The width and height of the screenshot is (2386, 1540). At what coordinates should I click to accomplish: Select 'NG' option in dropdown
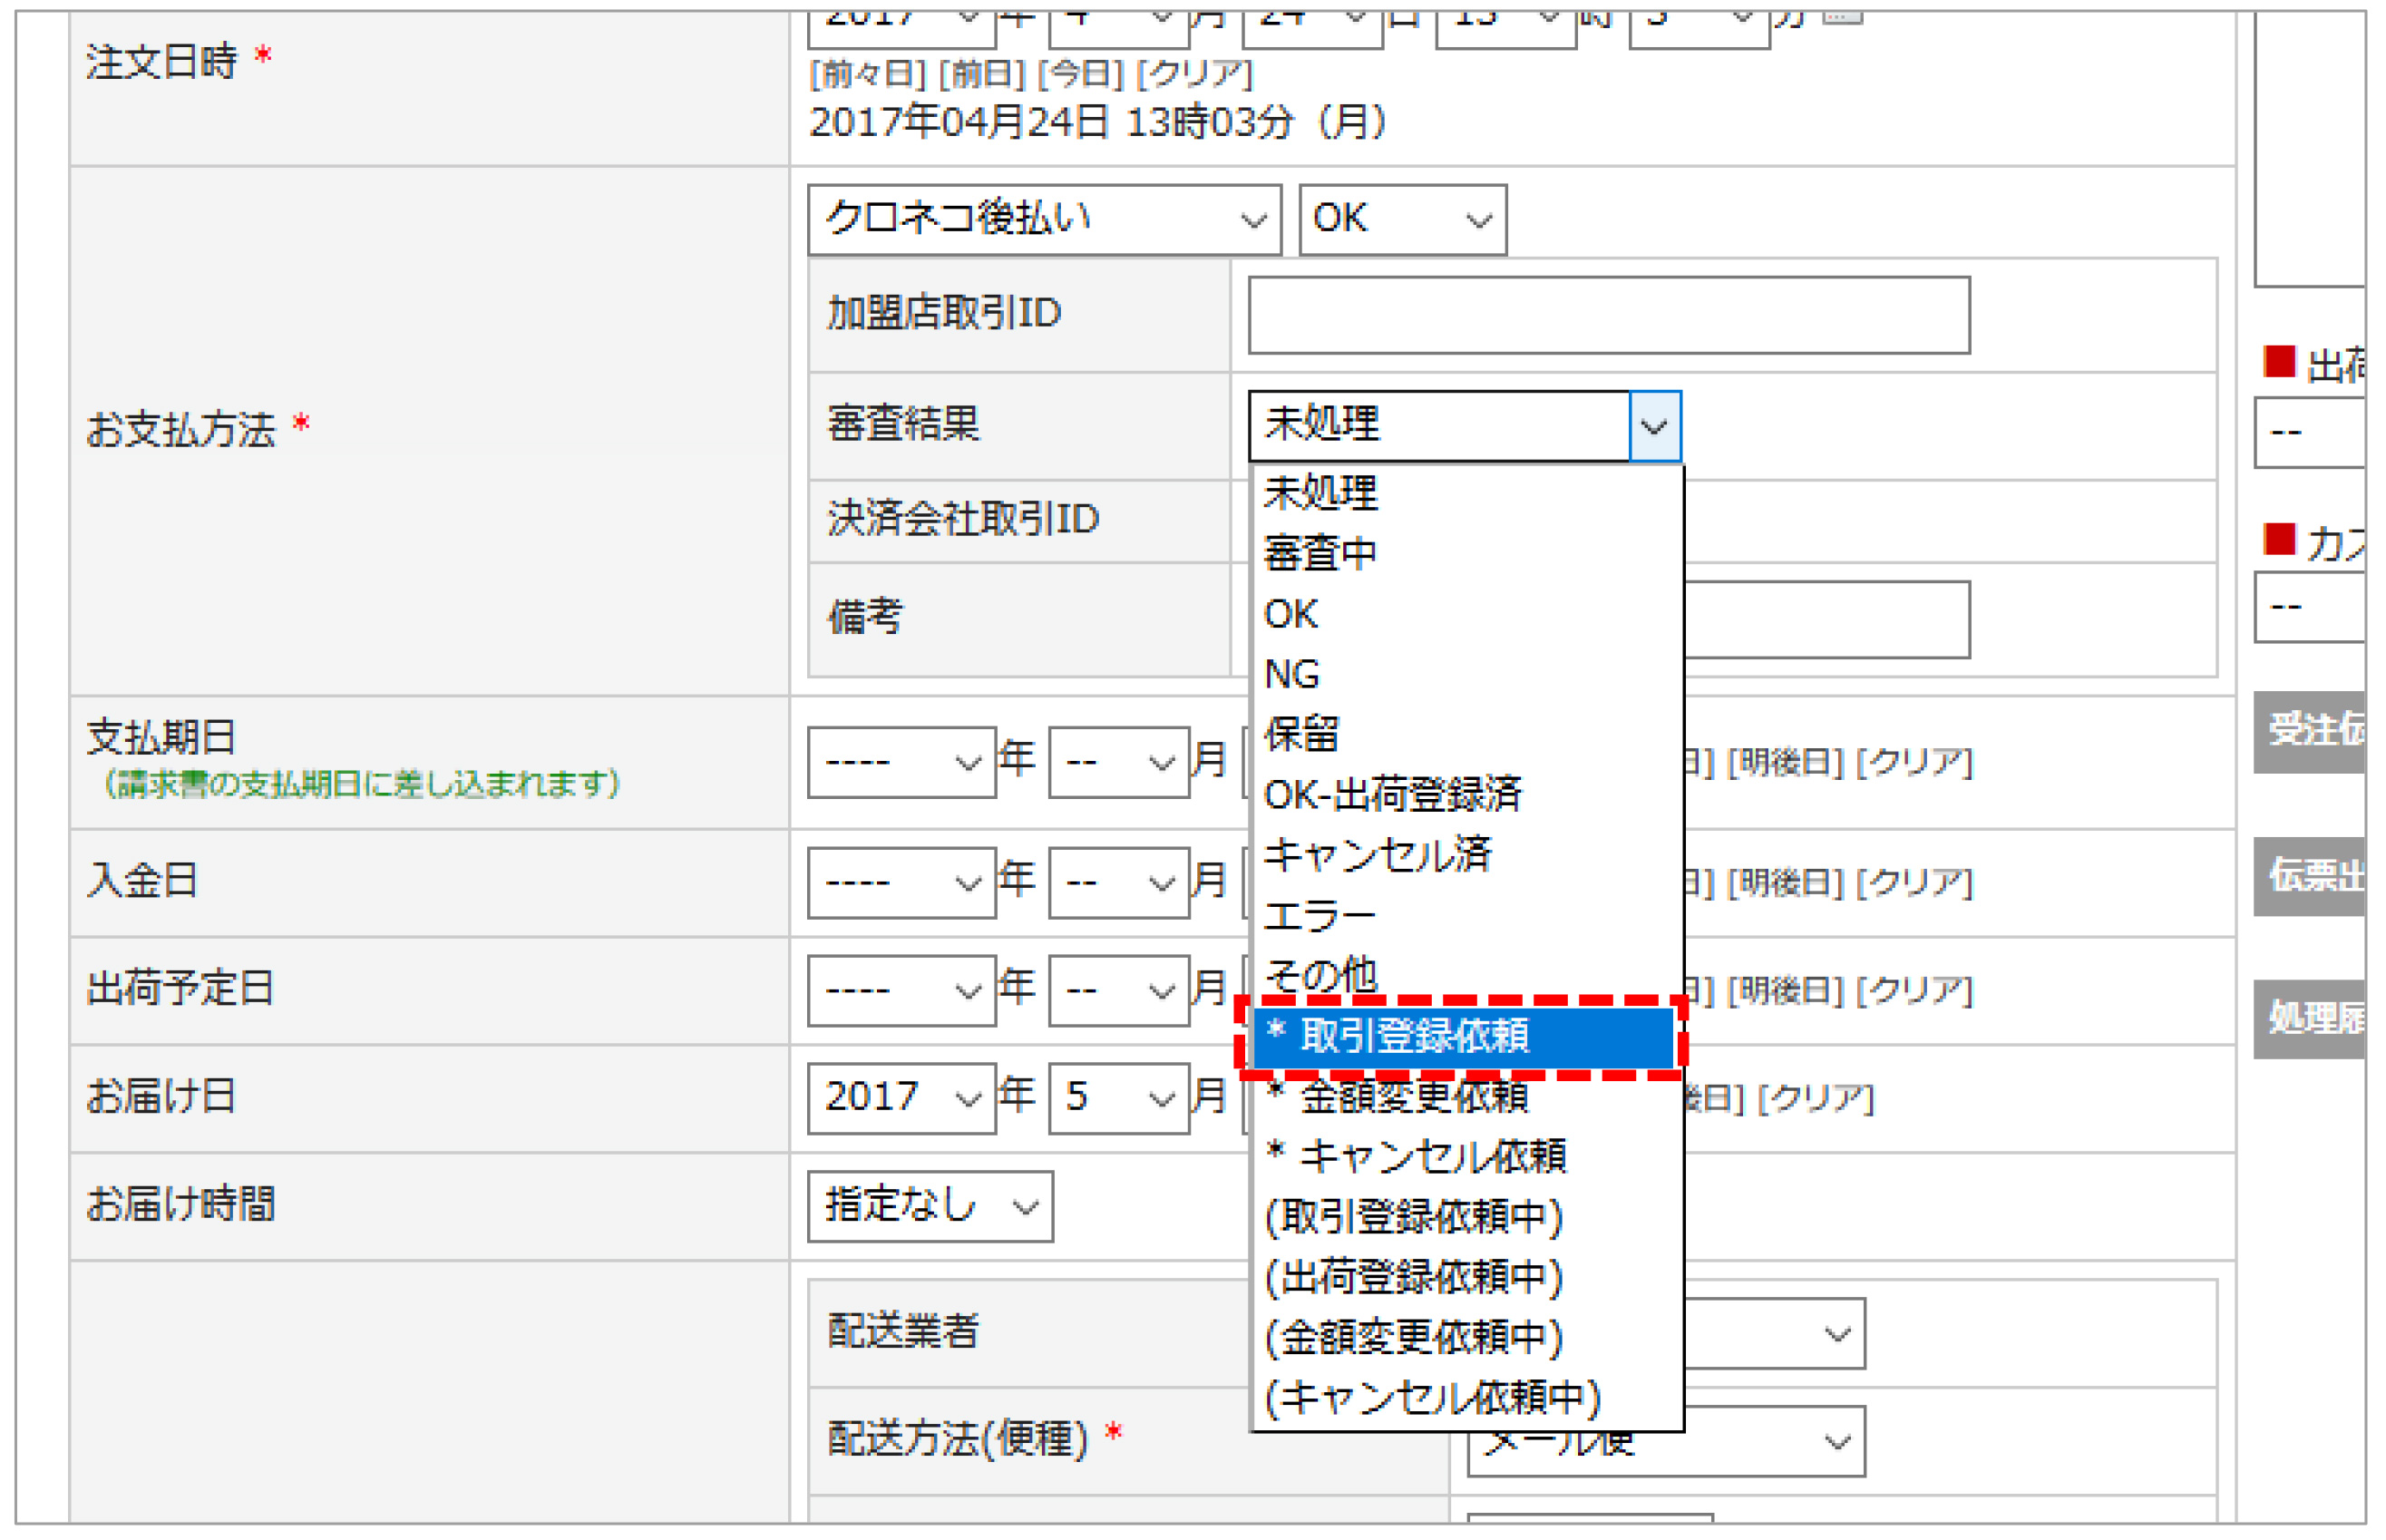1292,674
